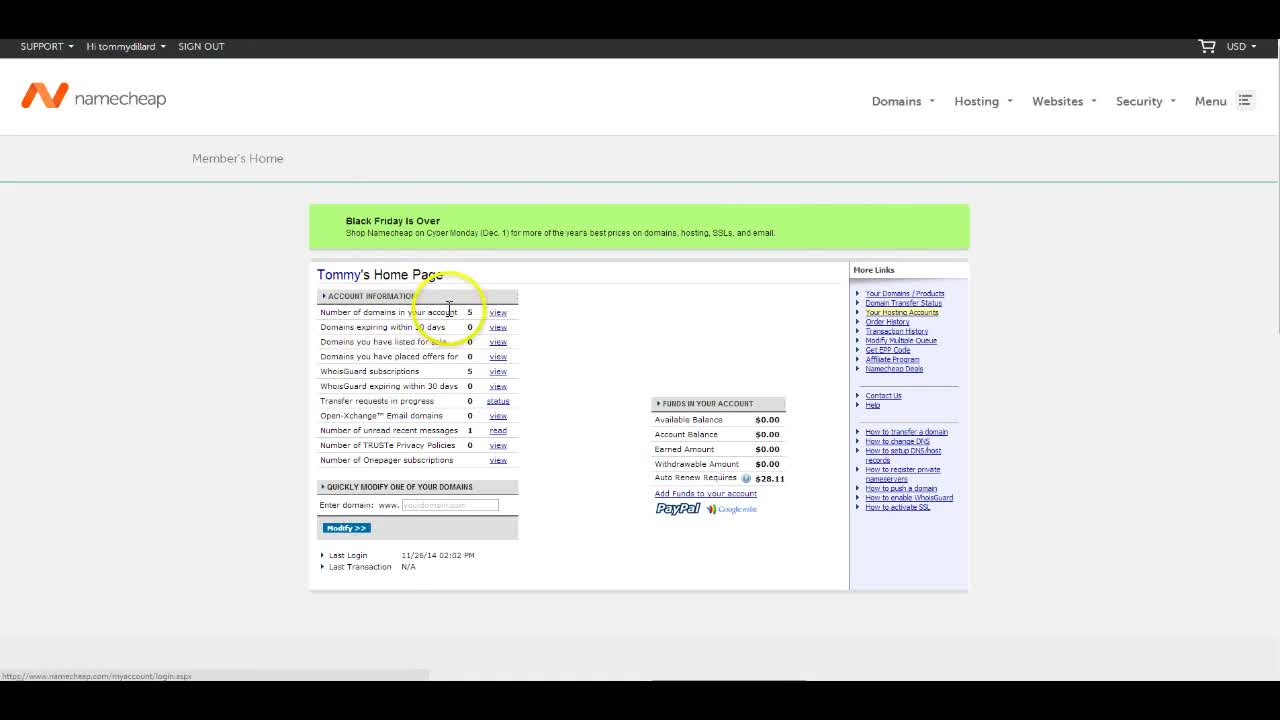The image size is (1280, 720).
Task: Click the Namecheap logo
Action: pos(93,97)
